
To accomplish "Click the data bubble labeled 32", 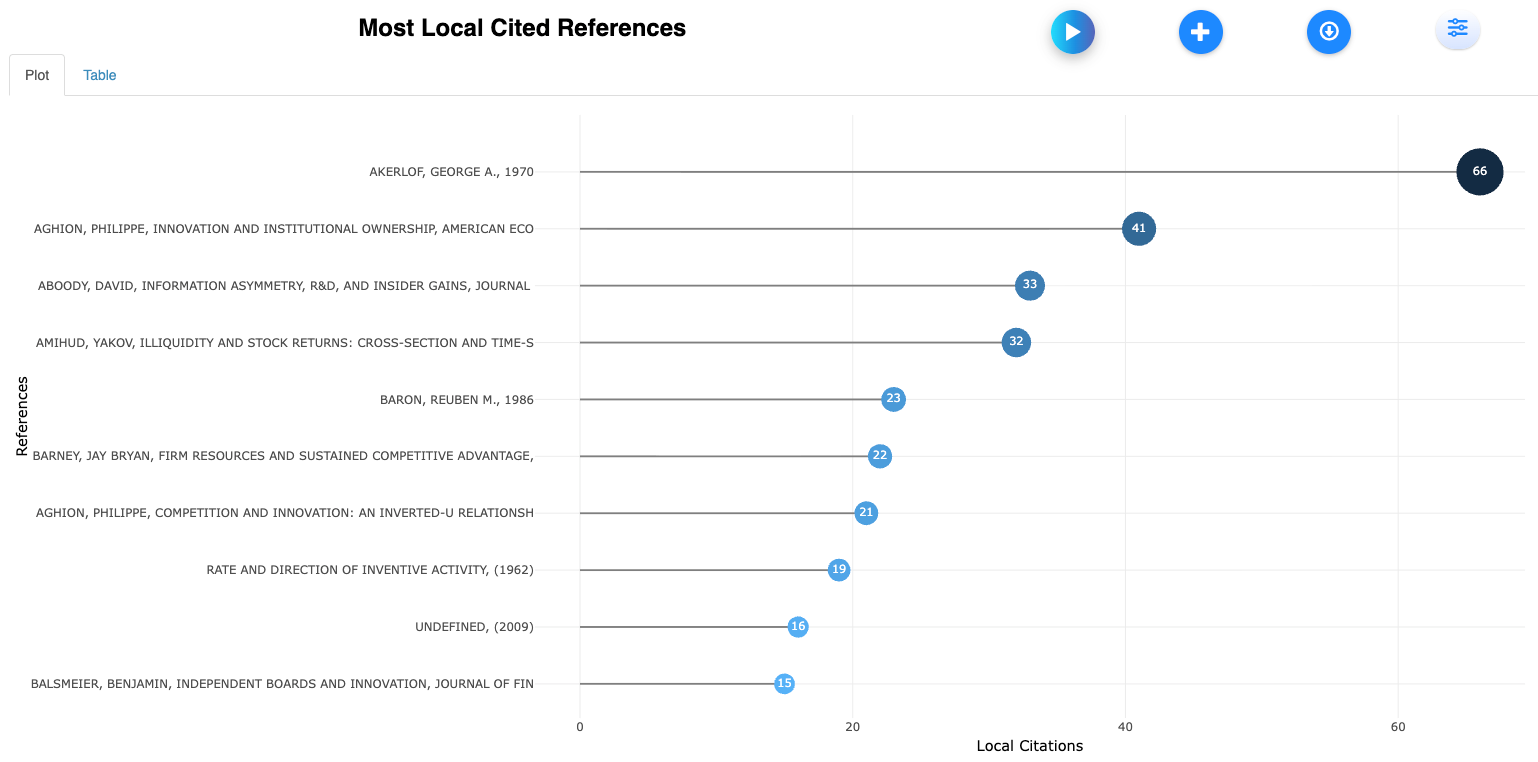I will (1016, 342).
